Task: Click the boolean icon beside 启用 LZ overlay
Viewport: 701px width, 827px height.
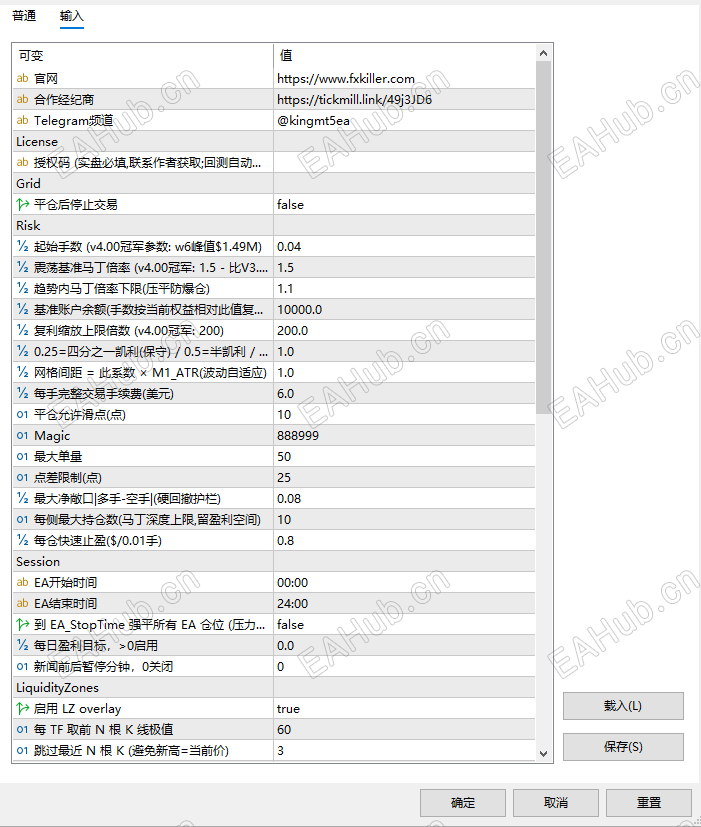Action: click(x=22, y=709)
